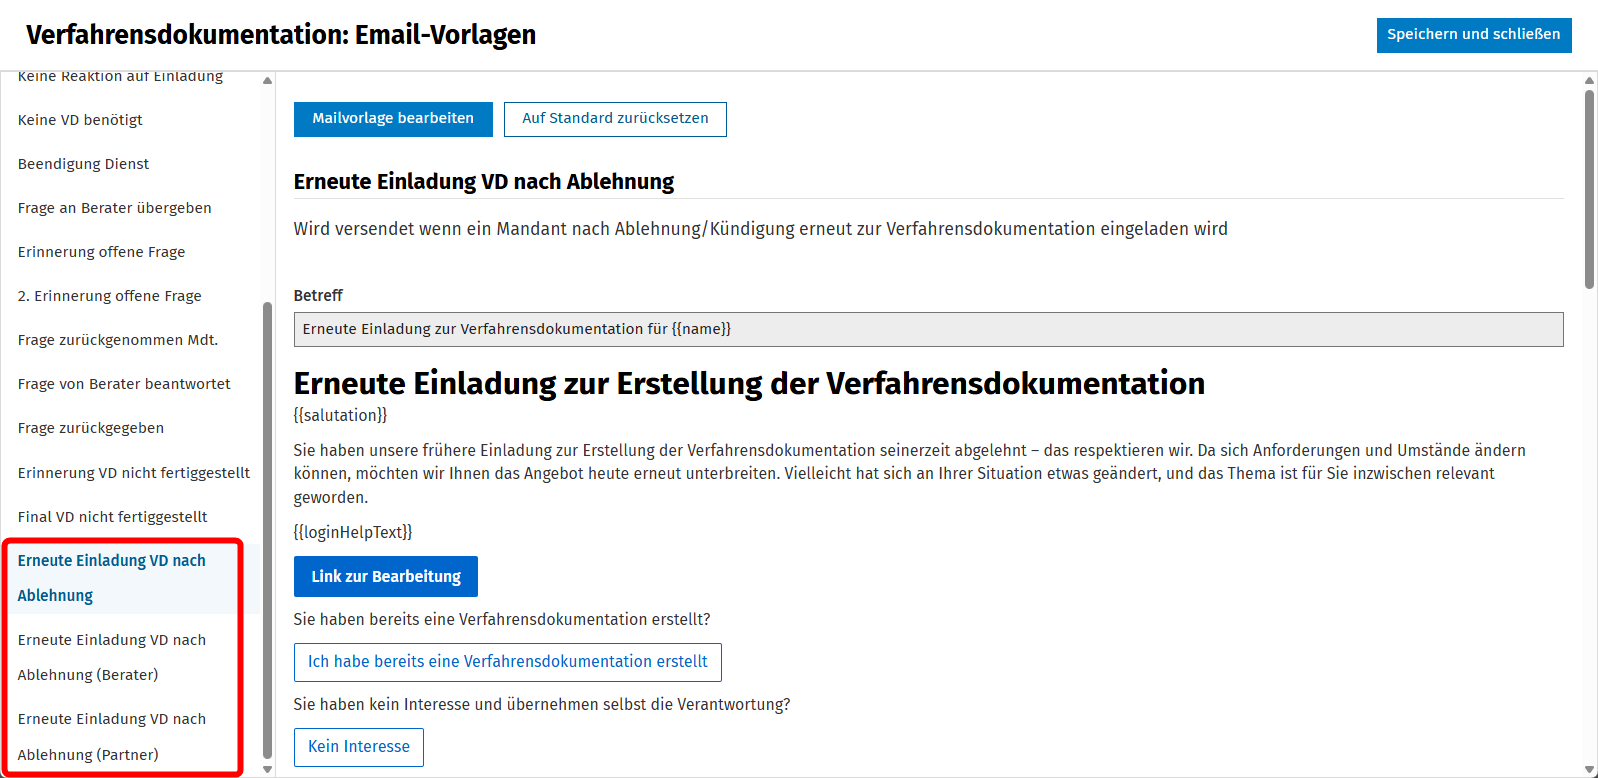
Task: Select Frage zurückgegeben template
Action: pos(91,428)
